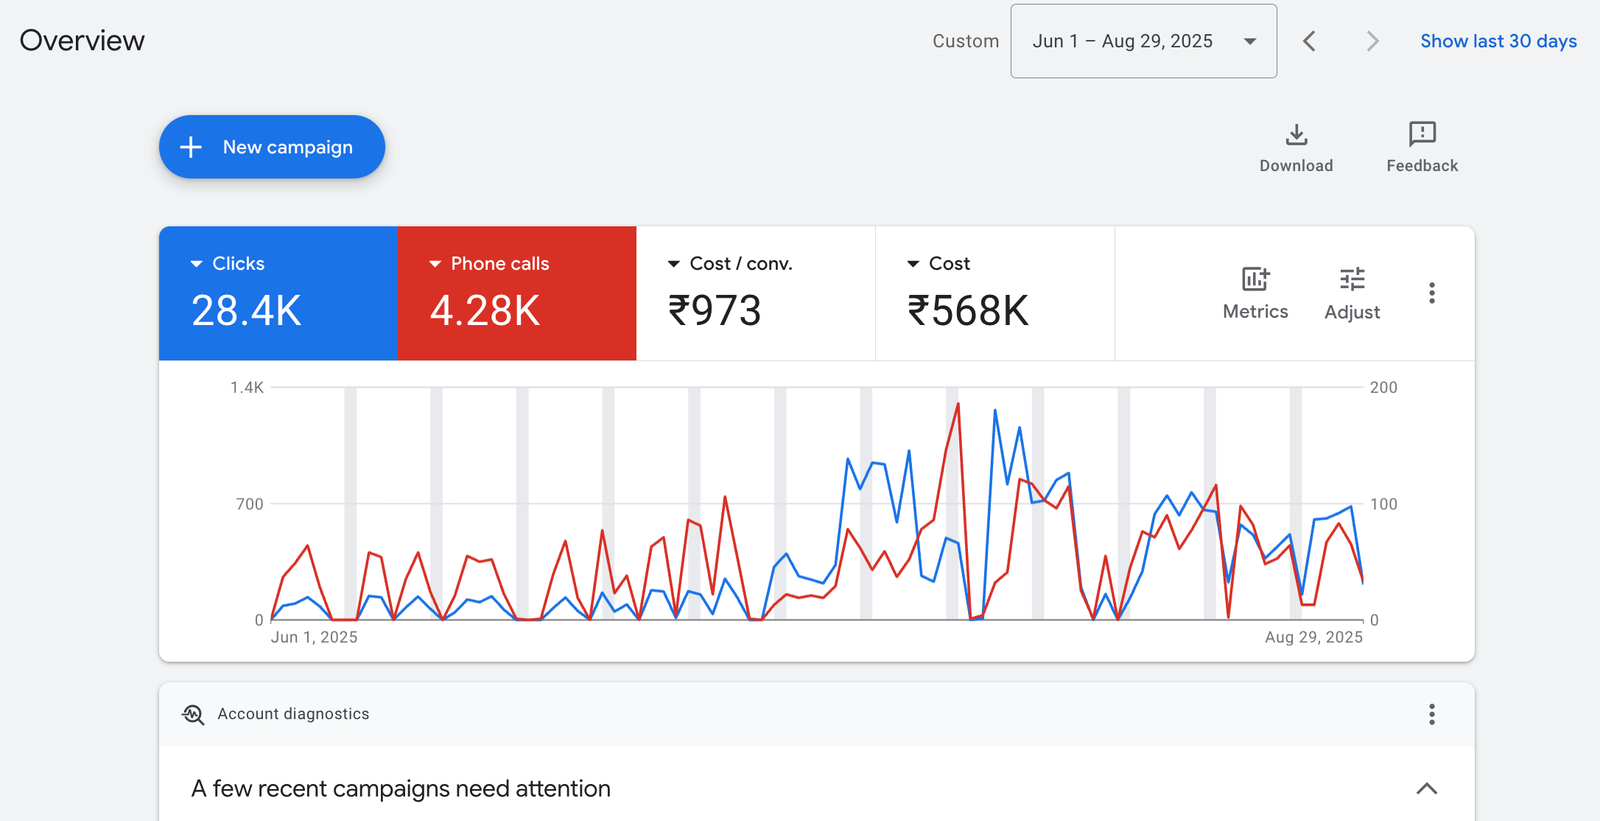Select the Cost scorecard tile
This screenshot has height=821, width=1600.
994,293
